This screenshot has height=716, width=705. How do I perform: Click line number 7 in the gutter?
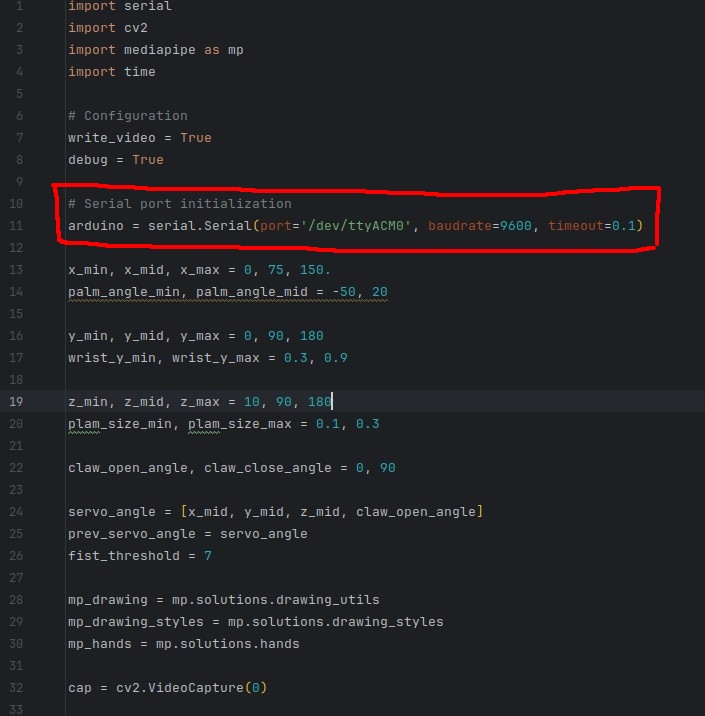point(19,138)
